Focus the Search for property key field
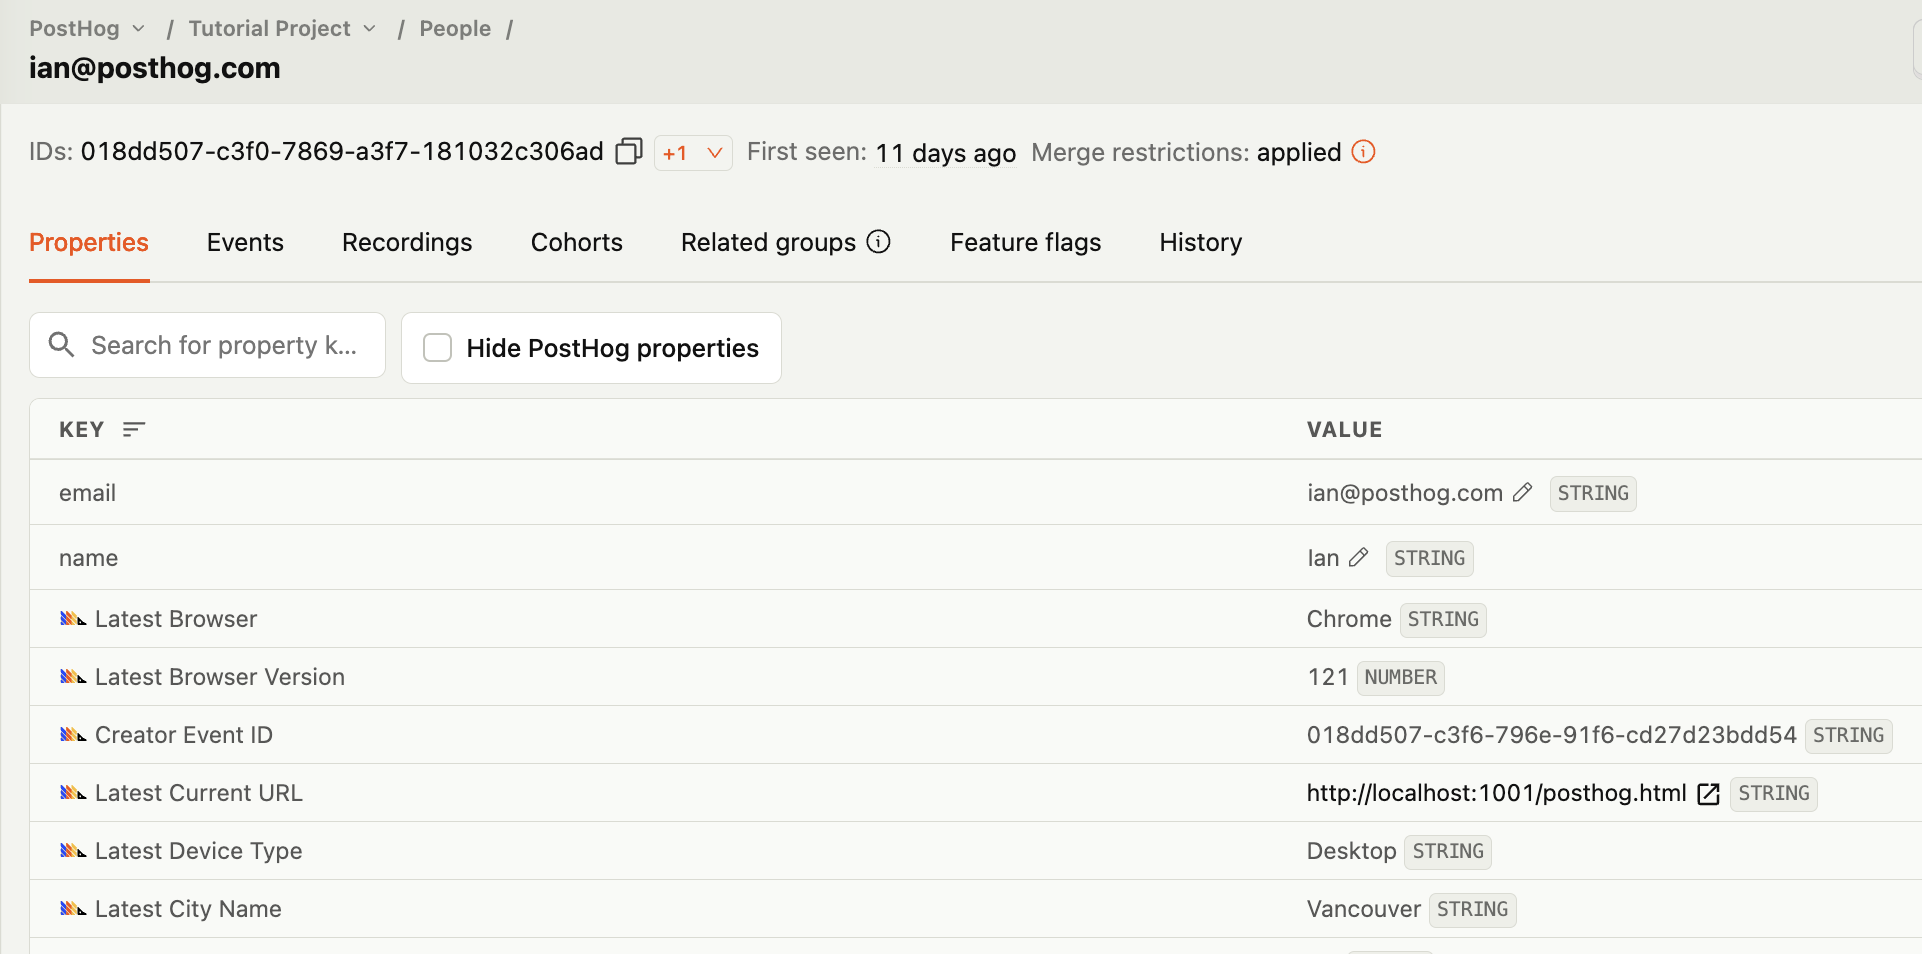The height and width of the screenshot is (954, 1922). [207, 345]
